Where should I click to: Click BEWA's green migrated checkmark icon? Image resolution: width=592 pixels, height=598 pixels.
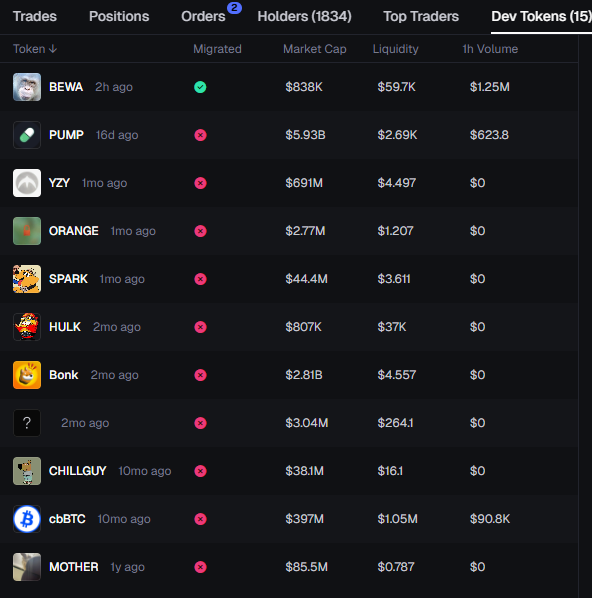pyautogui.click(x=200, y=87)
